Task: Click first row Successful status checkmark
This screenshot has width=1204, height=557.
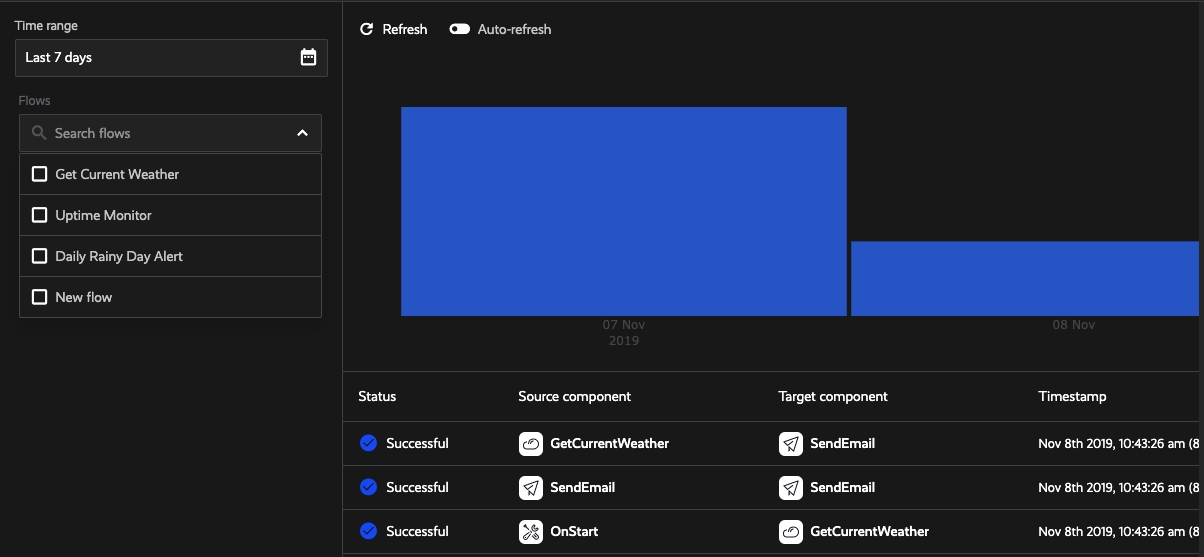Action: point(368,443)
